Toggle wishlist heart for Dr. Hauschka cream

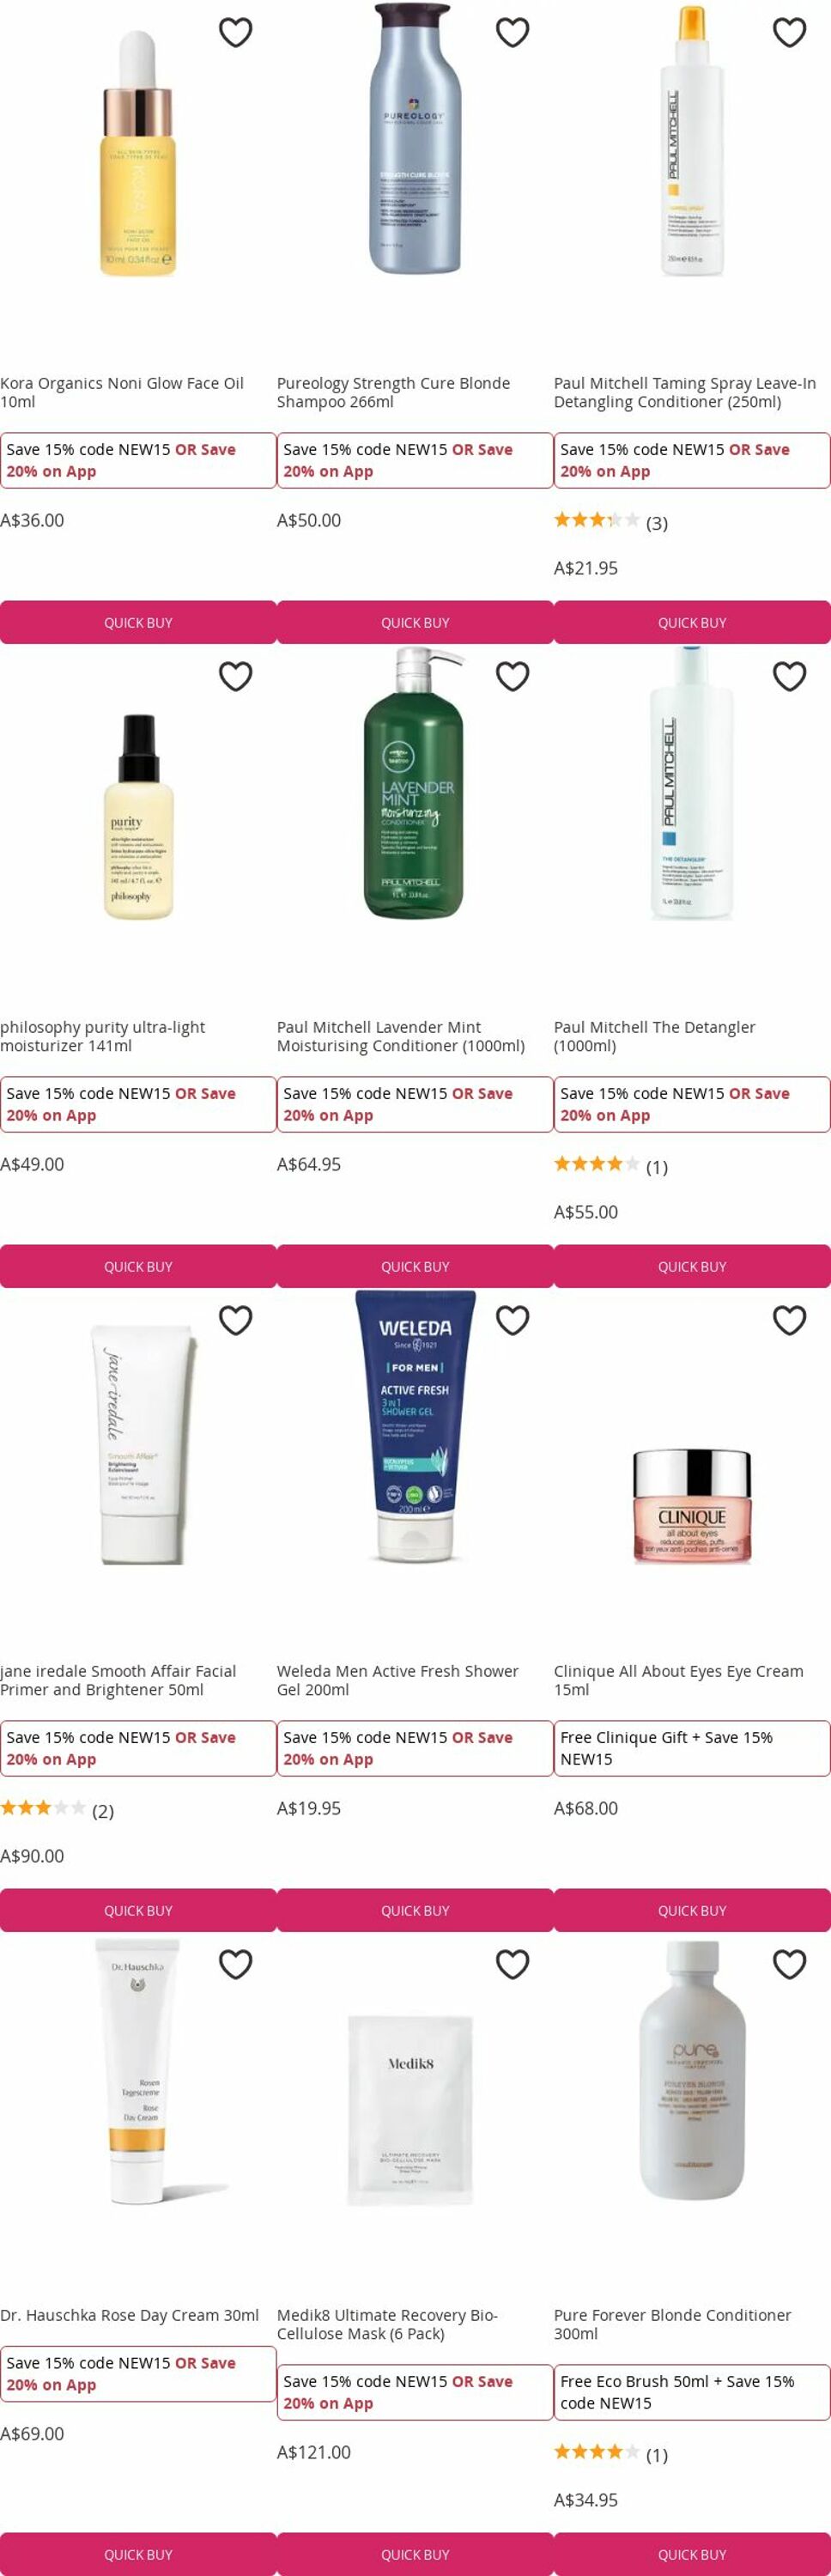pos(235,1965)
